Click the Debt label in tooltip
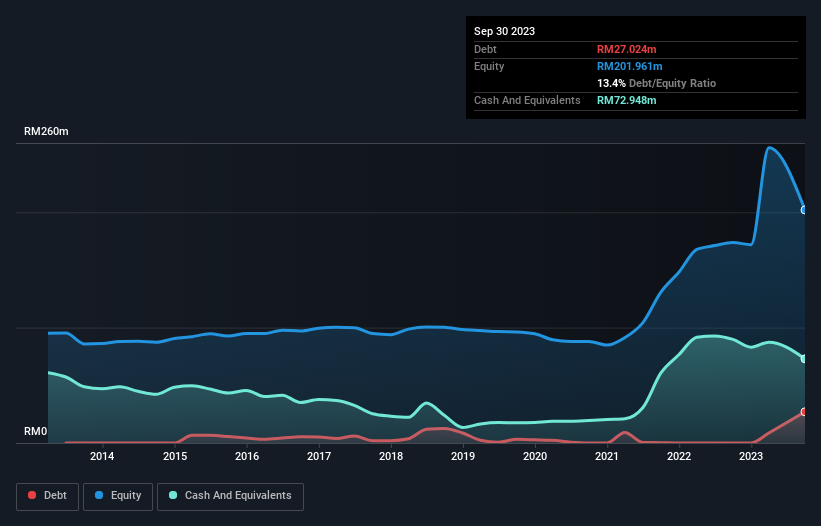821x526 pixels. pyautogui.click(x=485, y=49)
